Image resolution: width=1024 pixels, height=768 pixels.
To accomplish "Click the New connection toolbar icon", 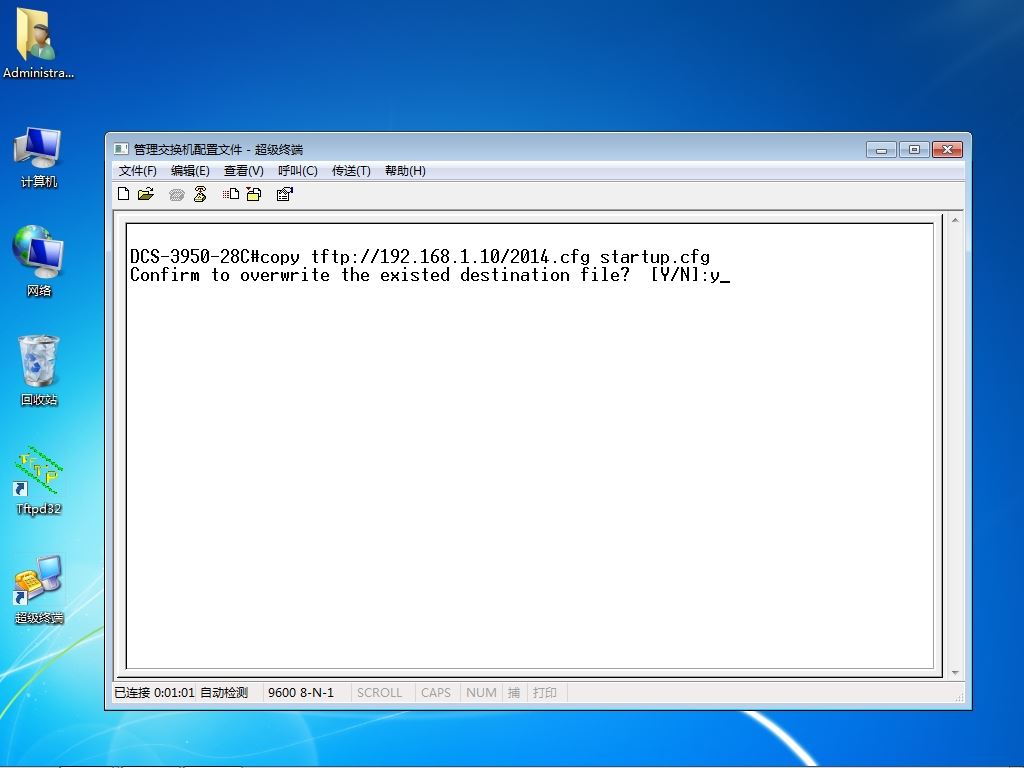I will pyautogui.click(x=123, y=194).
